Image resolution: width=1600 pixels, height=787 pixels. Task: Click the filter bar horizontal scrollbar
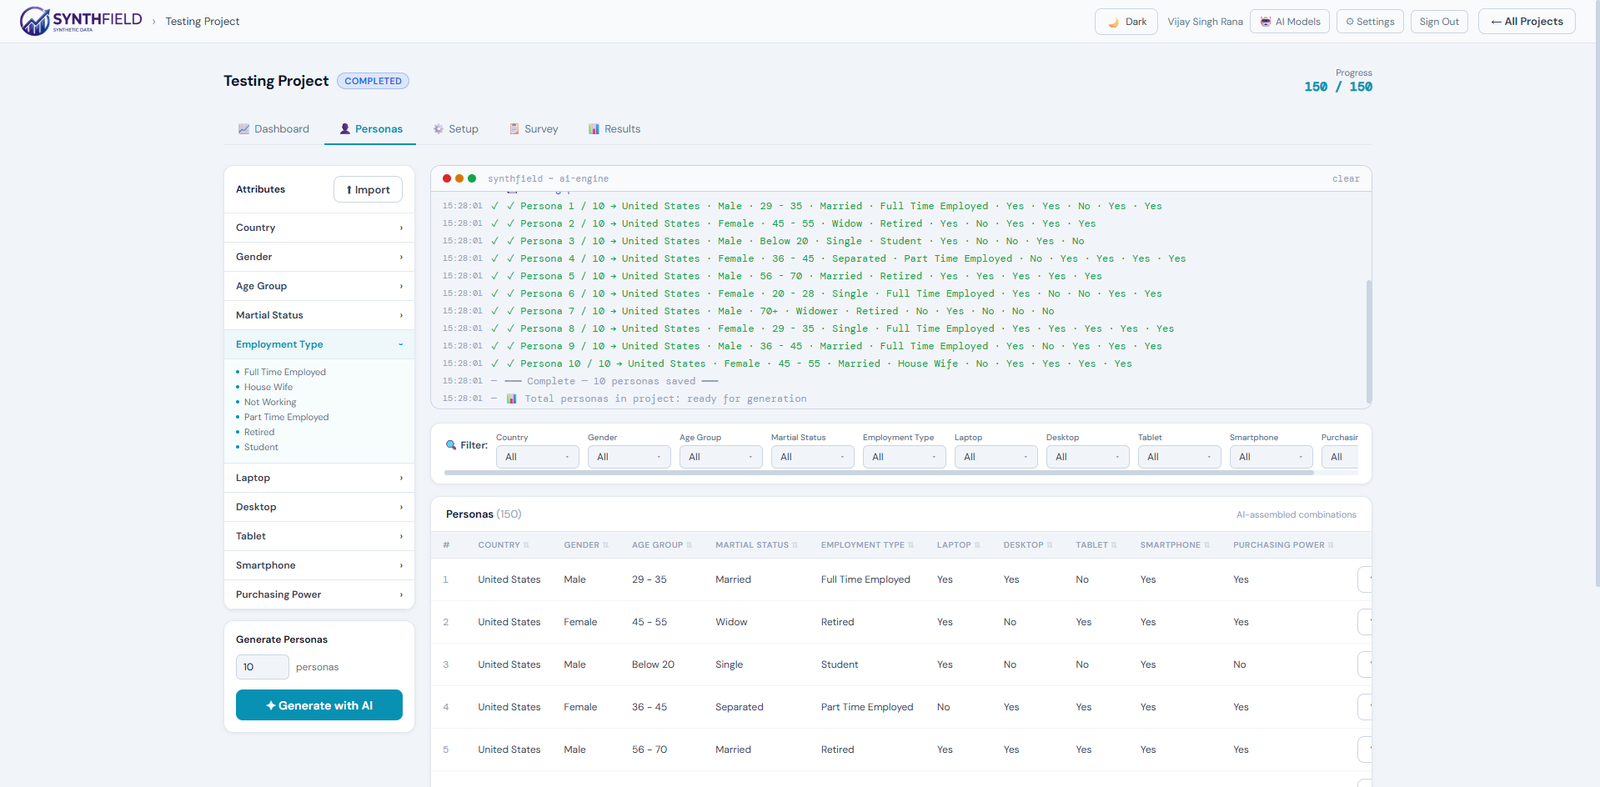pos(879,473)
